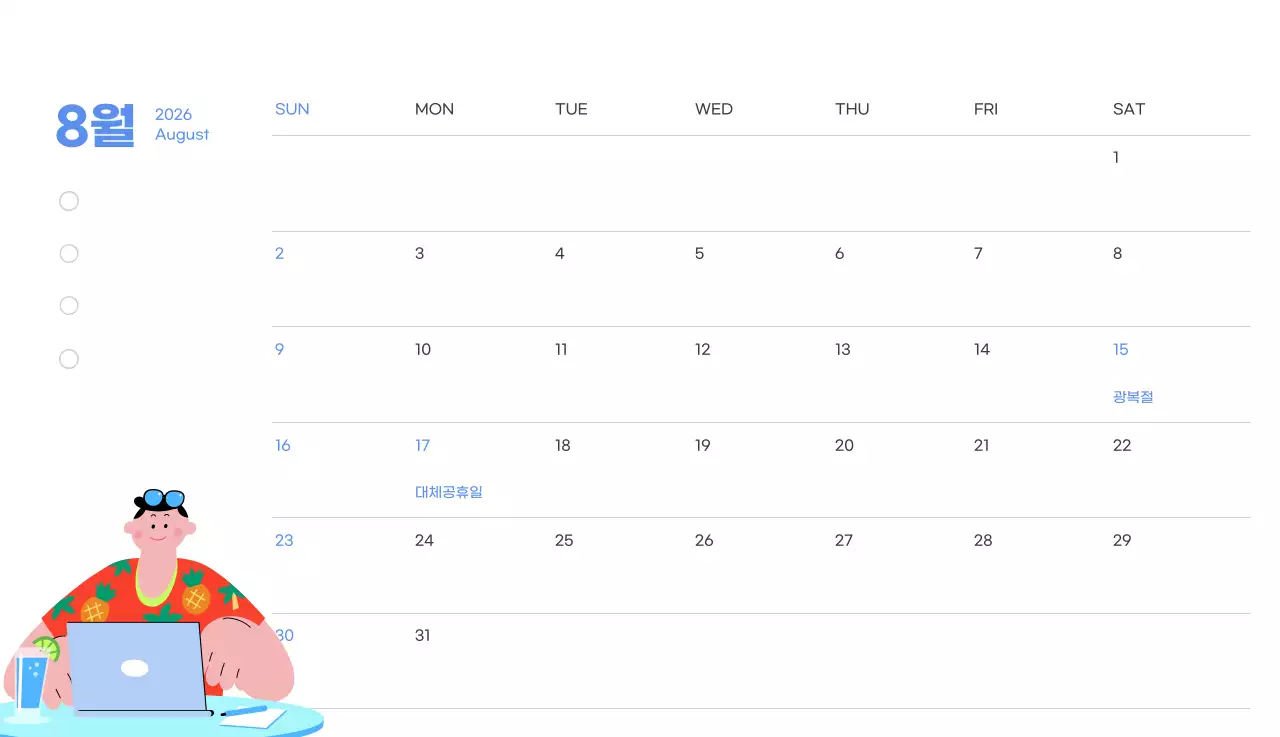This screenshot has width=1280, height=737.
Task: Select date 1 on Saturday
Action: click(1116, 158)
